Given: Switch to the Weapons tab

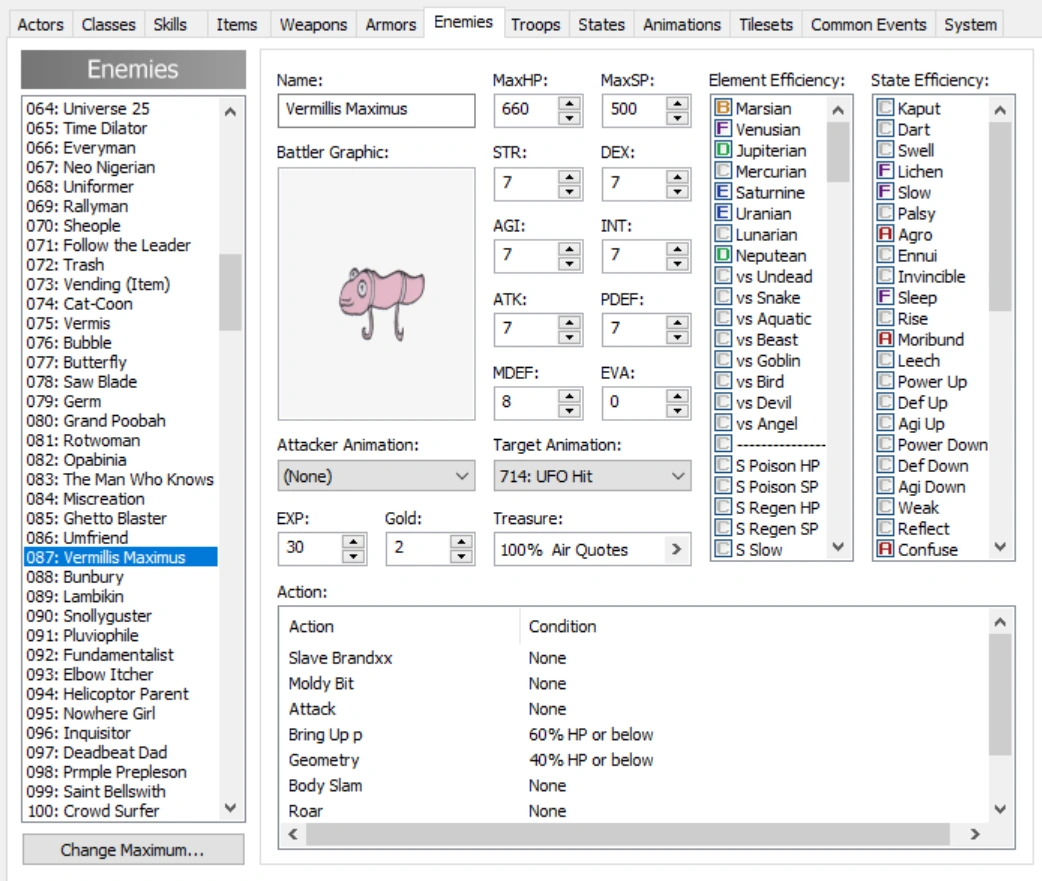Looking at the screenshot, I should tap(313, 25).
